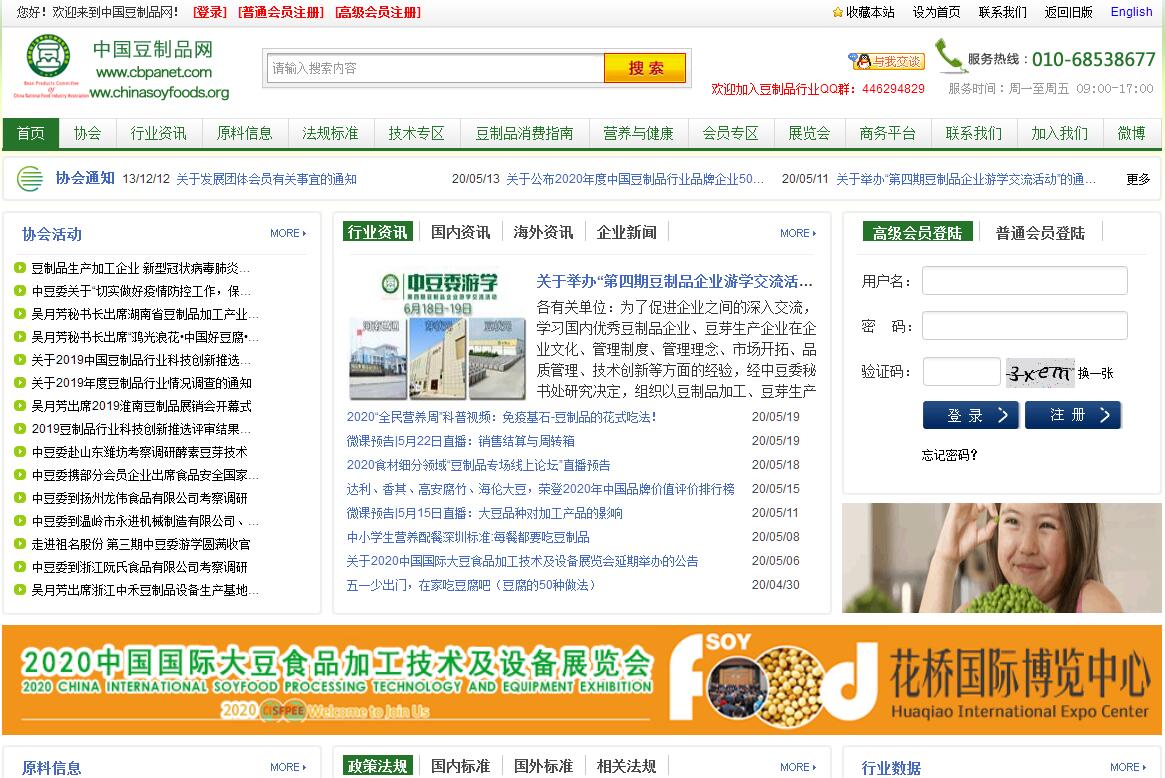This screenshot has height=778, width=1165.
Task: Switch the site language to English
Action: (x=1131, y=12)
